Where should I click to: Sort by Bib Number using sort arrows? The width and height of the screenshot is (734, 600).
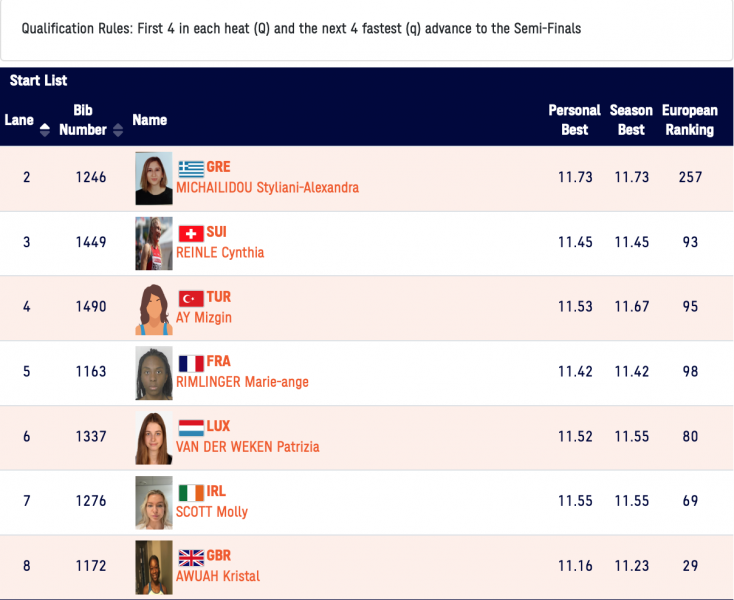click(x=118, y=130)
